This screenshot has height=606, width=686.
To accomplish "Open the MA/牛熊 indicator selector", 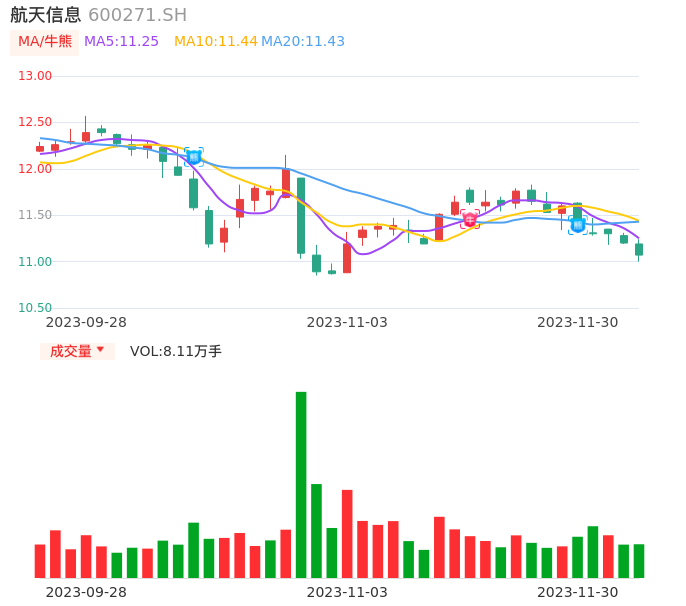I will (x=45, y=42).
